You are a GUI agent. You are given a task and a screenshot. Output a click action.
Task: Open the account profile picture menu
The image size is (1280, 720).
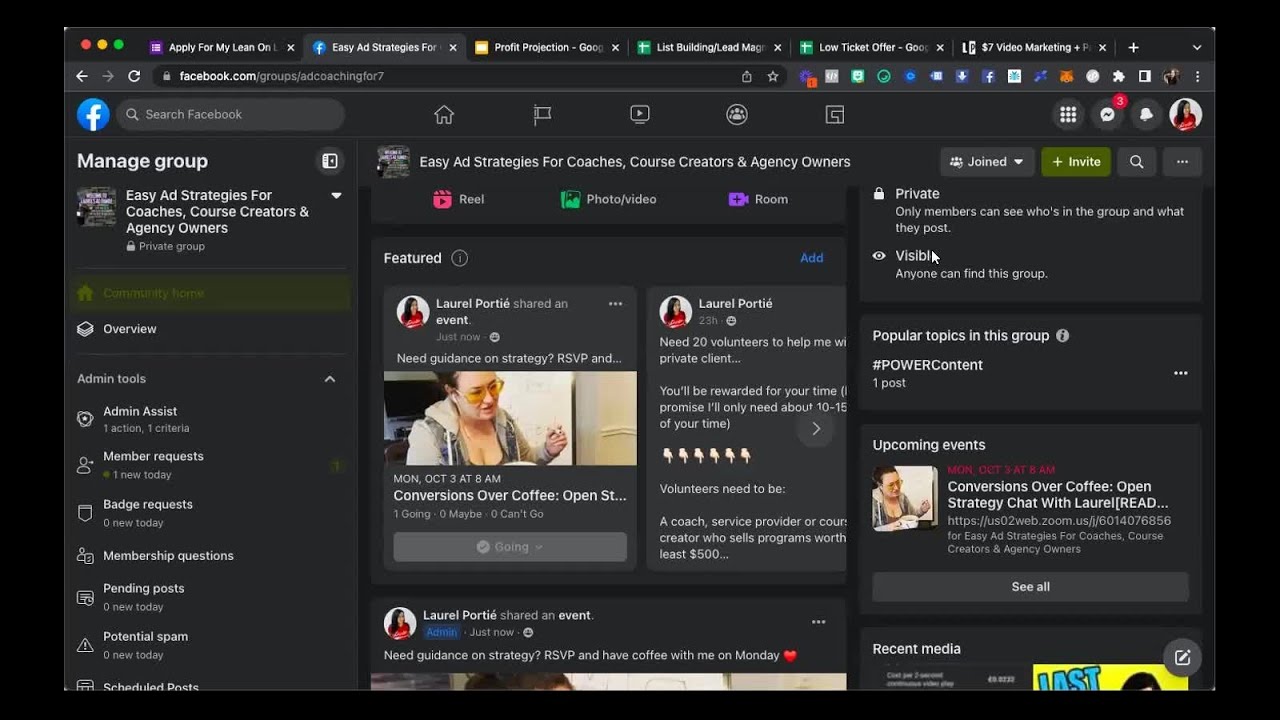1186,115
